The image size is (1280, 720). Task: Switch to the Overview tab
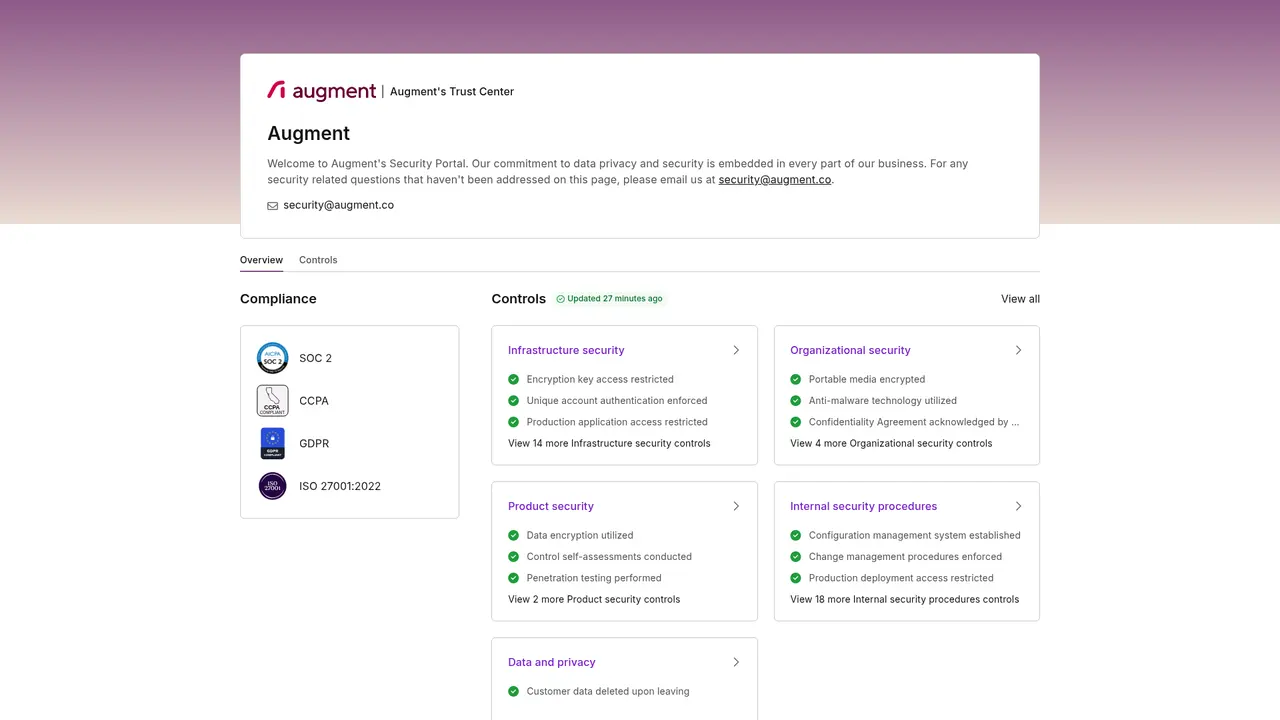click(261, 260)
